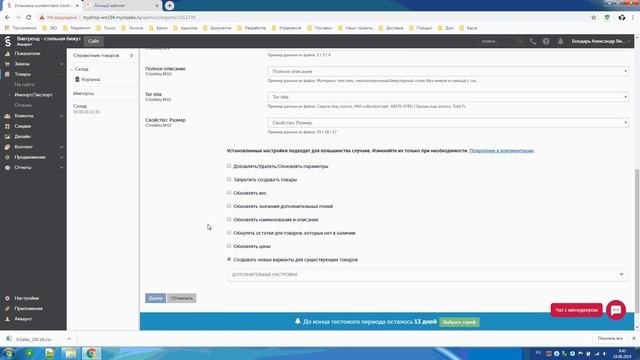Screen dimensions: 640x360
Task: Open a new browser tab
Action: pyautogui.click(x=169, y=6)
